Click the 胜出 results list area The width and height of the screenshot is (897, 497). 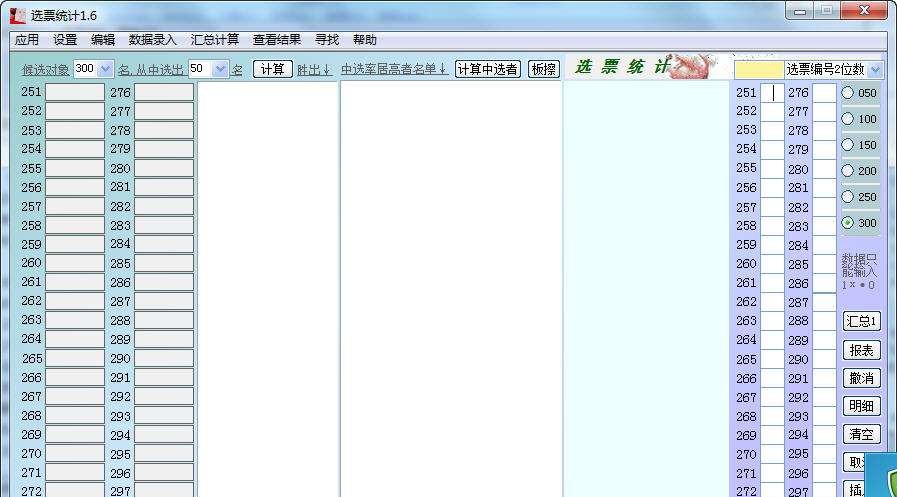268,289
